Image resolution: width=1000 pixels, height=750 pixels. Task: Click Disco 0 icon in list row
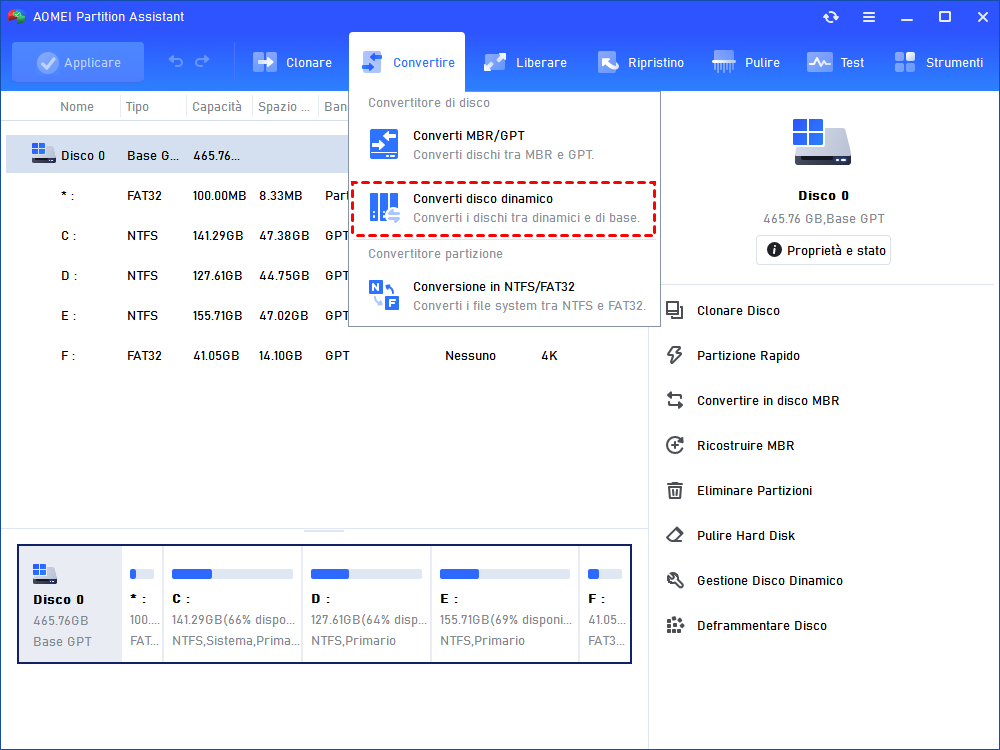(x=43, y=153)
